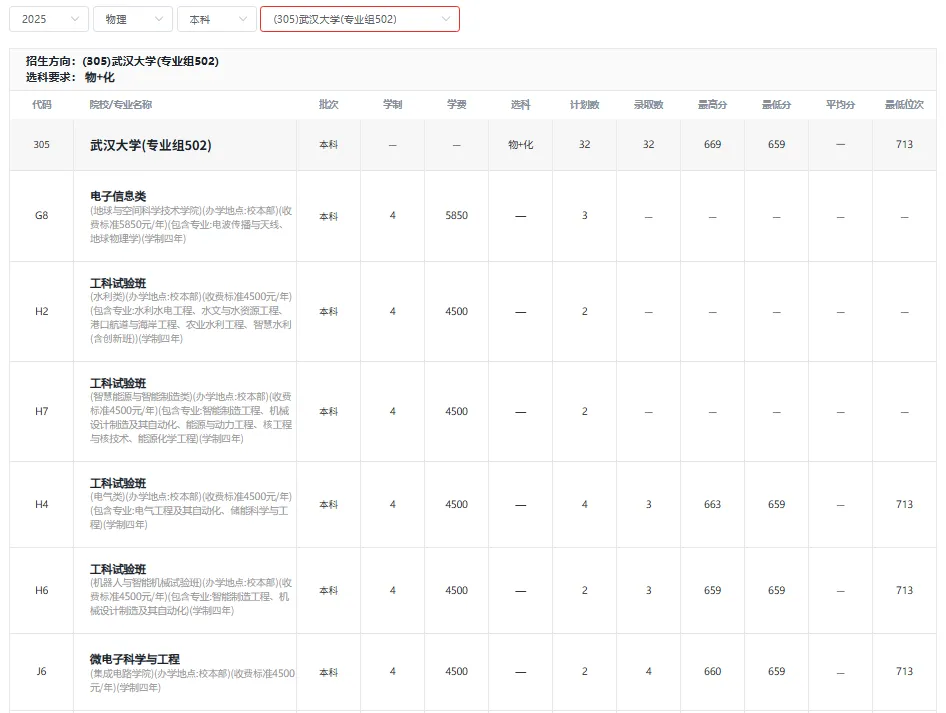Open the 物理 subject dropdown

click(x=133, y=19)
